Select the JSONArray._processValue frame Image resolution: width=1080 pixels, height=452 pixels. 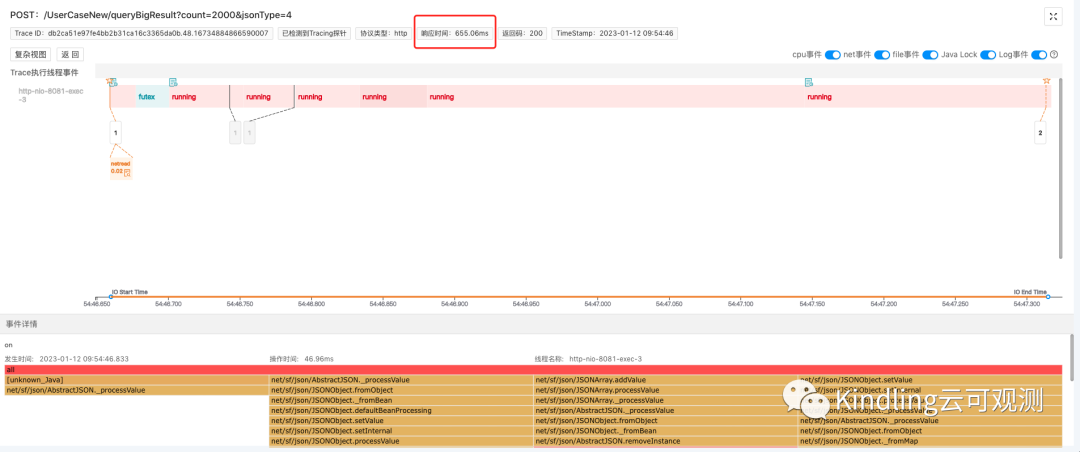665,400
